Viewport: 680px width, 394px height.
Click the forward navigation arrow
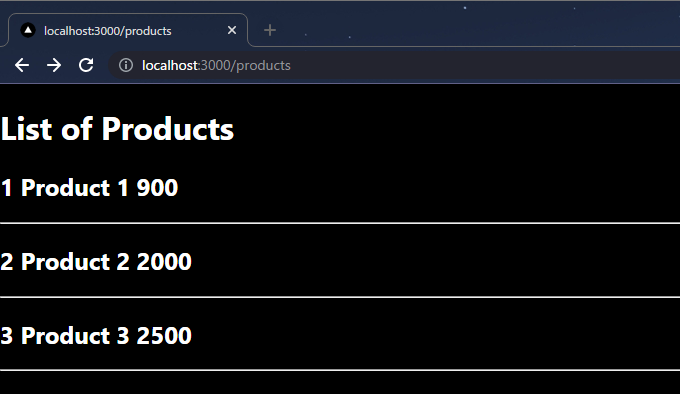click(x=54, y=65)
